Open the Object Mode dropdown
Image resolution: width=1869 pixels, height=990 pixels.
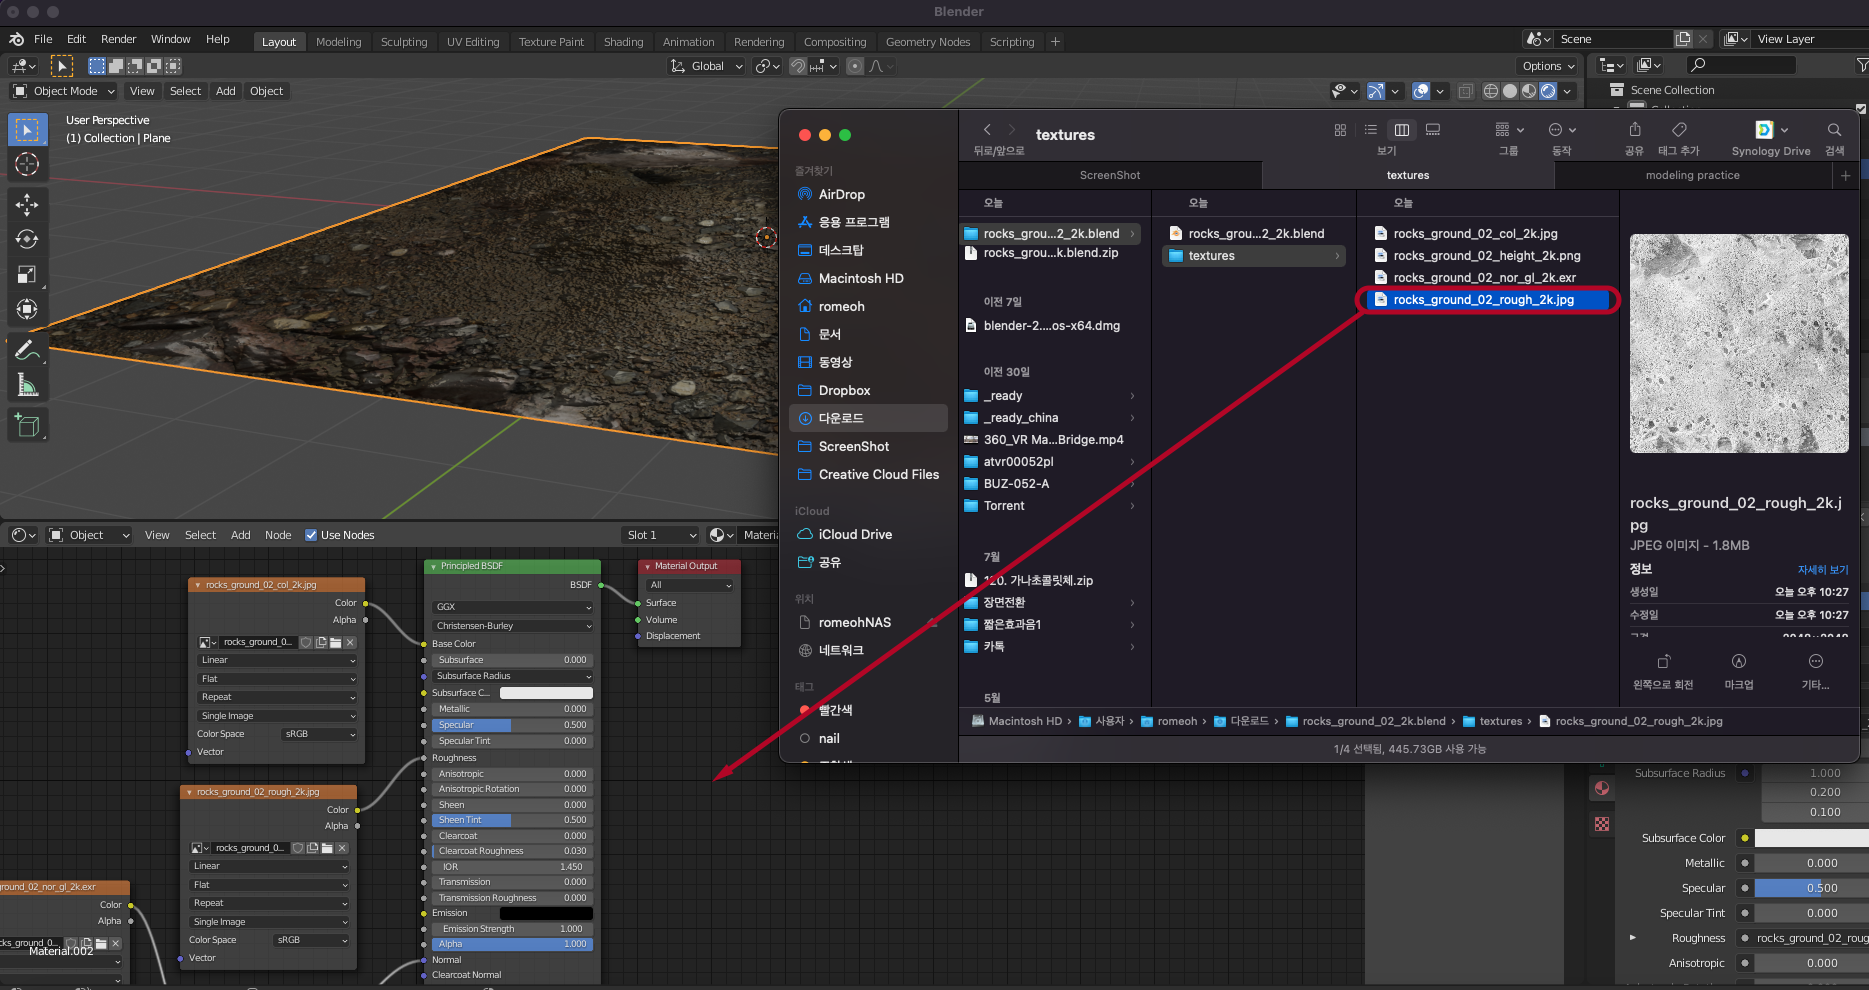(x=64, y=91)
